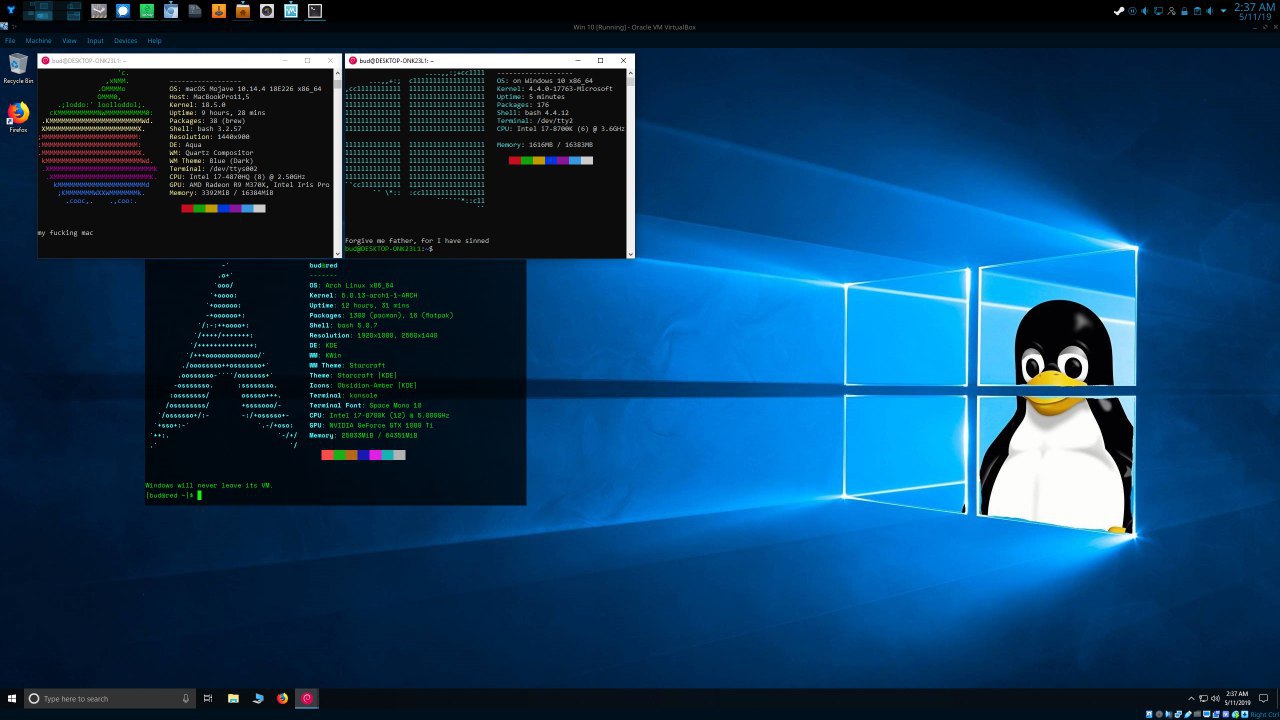
Task: Open the round disc icon in KDE panel
Action: (x=267, y=11)
